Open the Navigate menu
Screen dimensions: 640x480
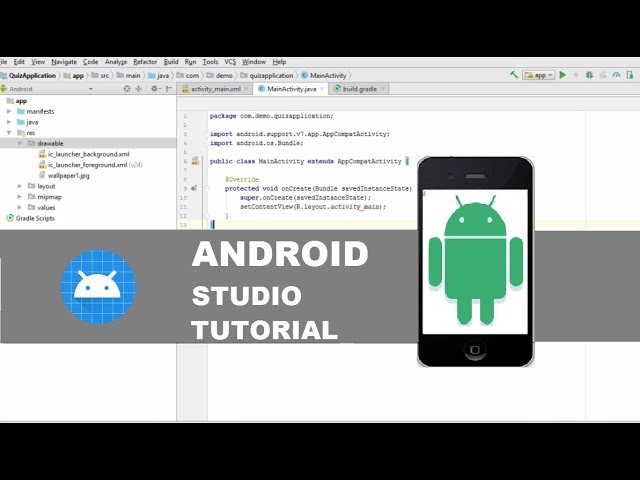coord(64,62)
